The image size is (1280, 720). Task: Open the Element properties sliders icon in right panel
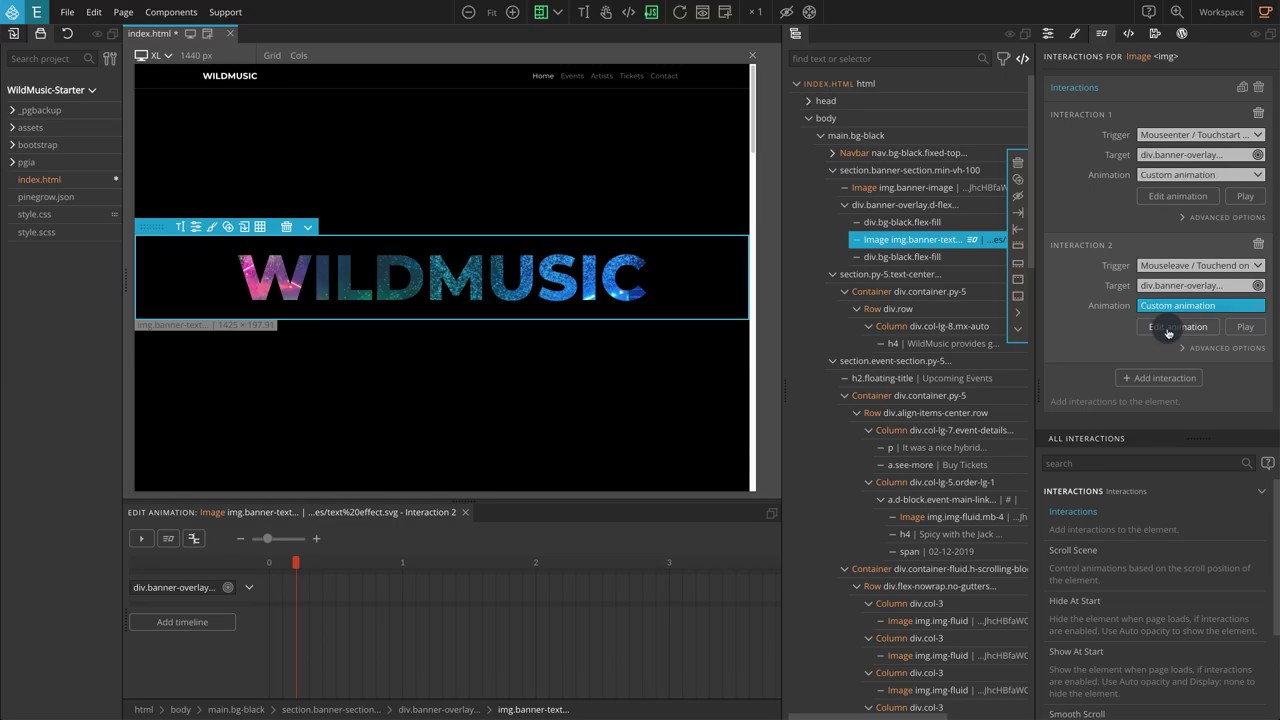coord(1048,34)
